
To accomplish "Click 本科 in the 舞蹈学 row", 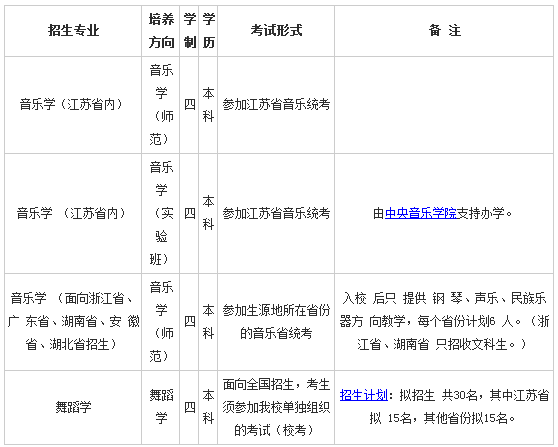I will [x=208, y=407].
